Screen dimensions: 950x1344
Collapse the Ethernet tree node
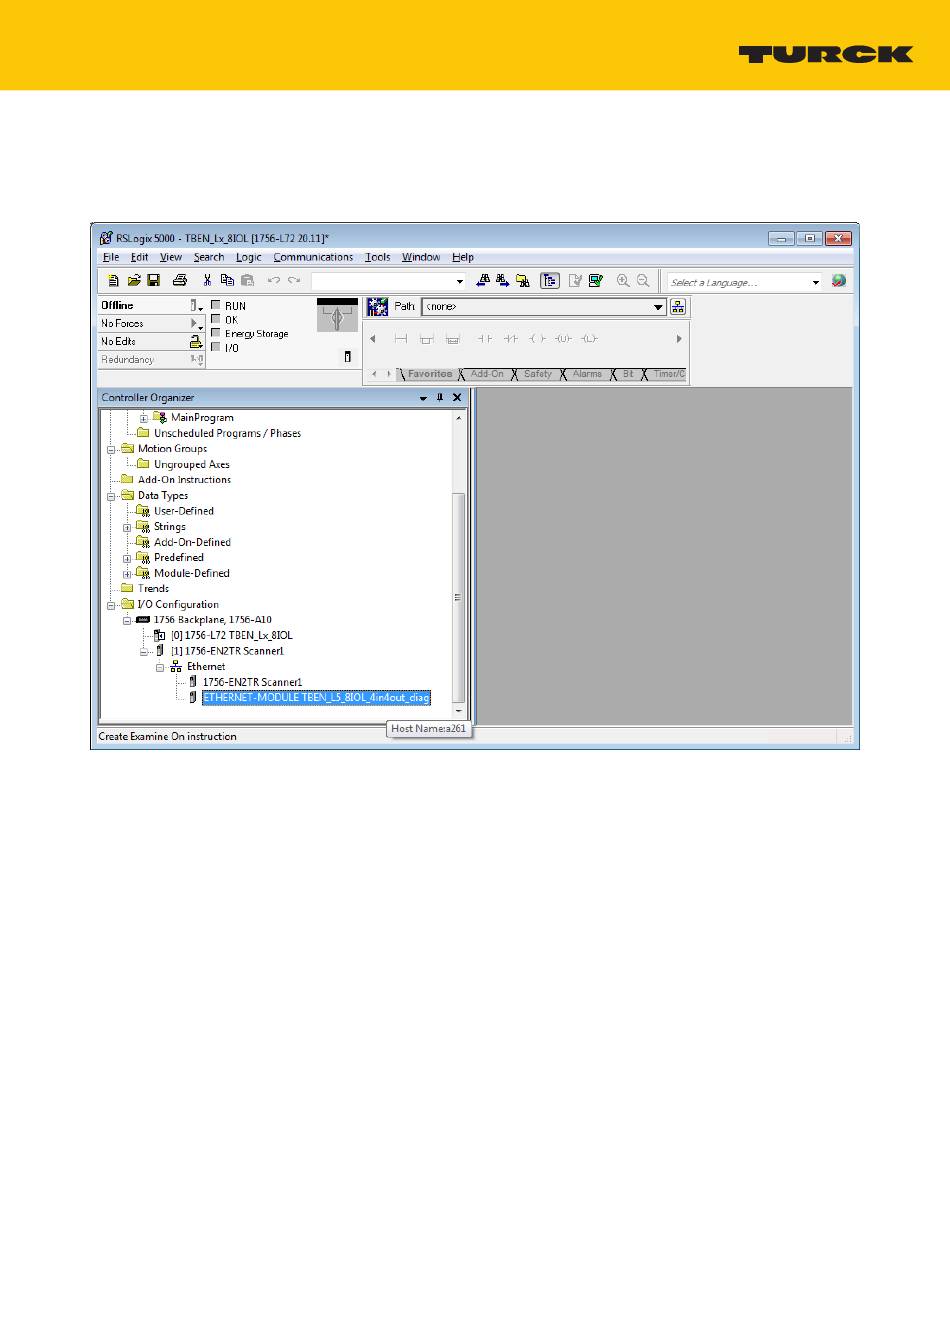point(160,667)
